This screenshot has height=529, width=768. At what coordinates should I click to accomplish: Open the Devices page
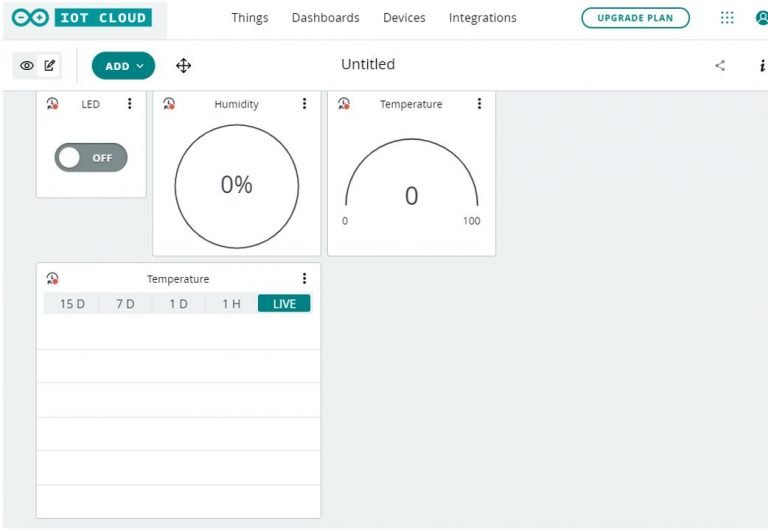point(404,18)
